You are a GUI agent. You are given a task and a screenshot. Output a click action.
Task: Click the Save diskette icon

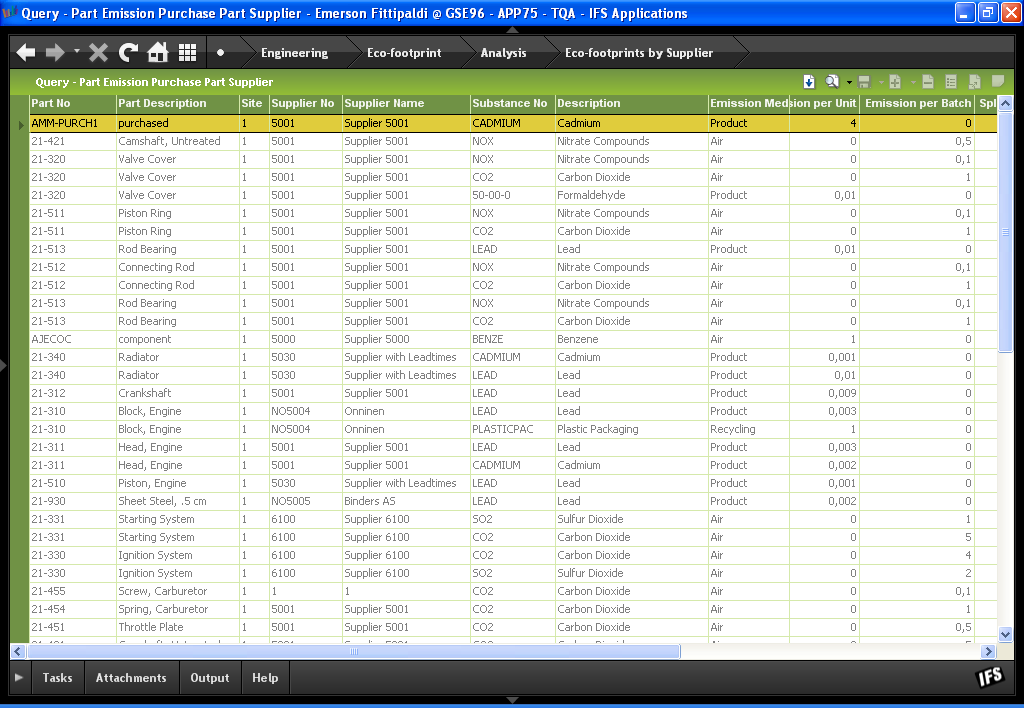point(865,82)
